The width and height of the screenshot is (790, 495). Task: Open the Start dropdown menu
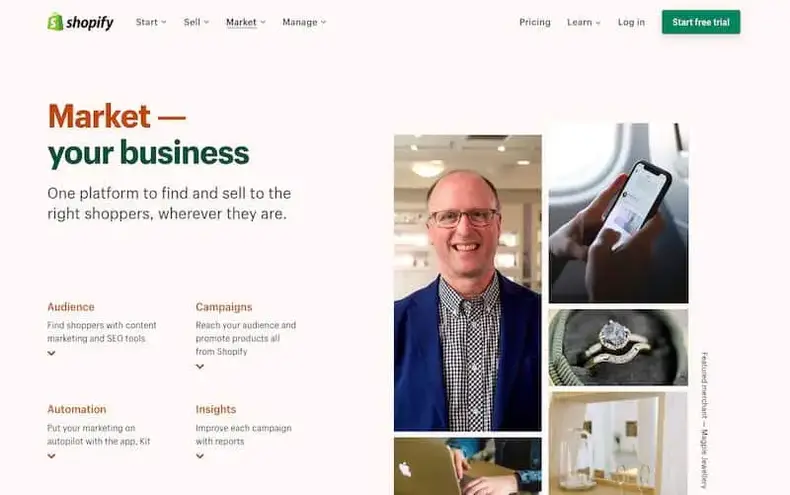pos(151,22)
